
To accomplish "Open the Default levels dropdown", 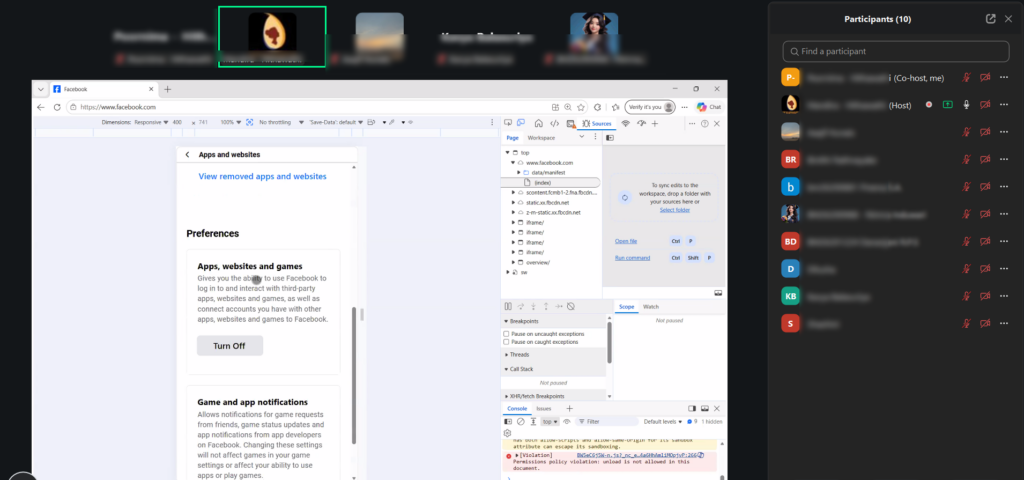I will [x=663, y=422].
